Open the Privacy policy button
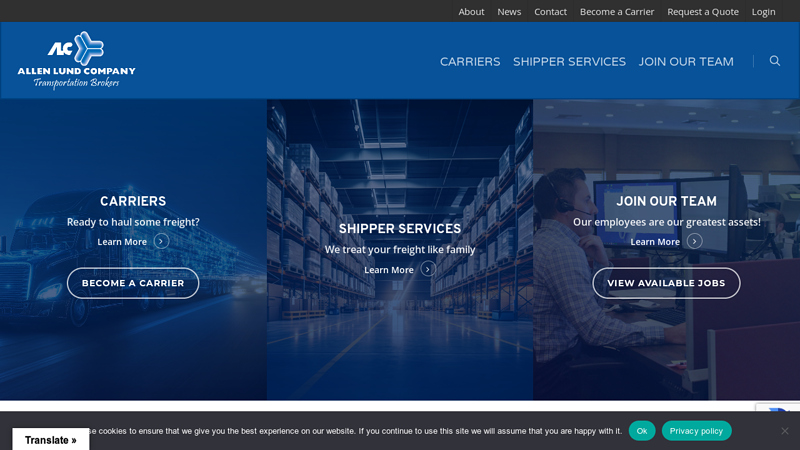 (x=696, y=431)
